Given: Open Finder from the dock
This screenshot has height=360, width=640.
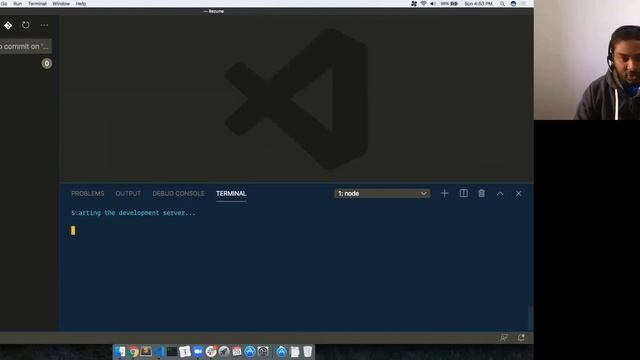Looking at the screenshot, I should (120, 351).
